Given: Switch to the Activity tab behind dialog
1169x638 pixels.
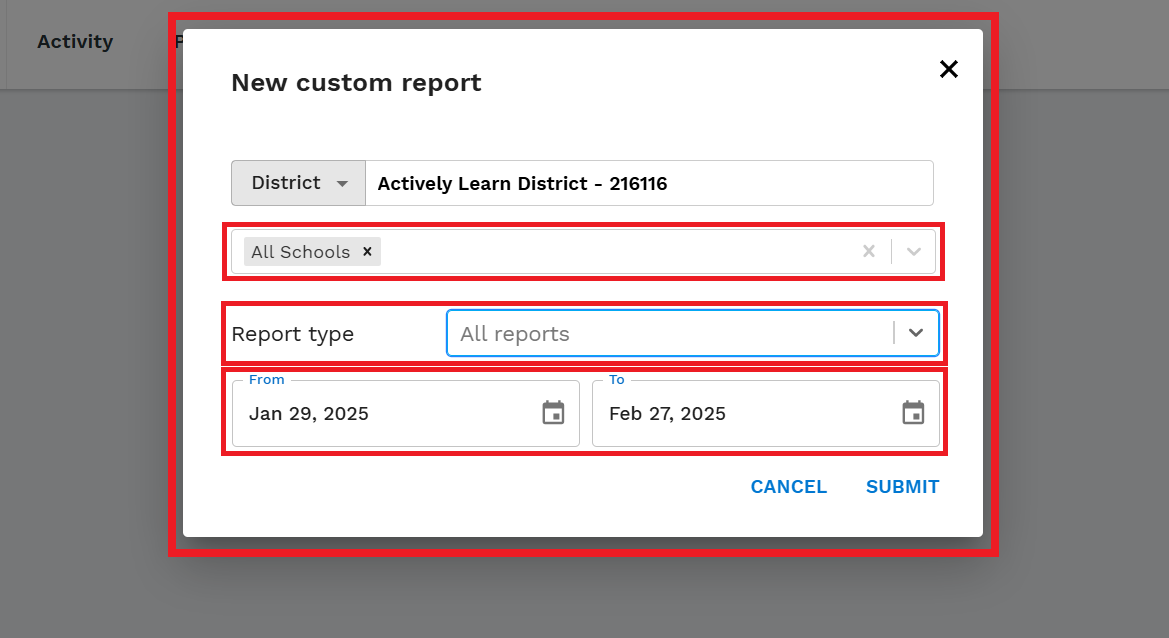Looking at the screenshot, I should pos(75,42).
